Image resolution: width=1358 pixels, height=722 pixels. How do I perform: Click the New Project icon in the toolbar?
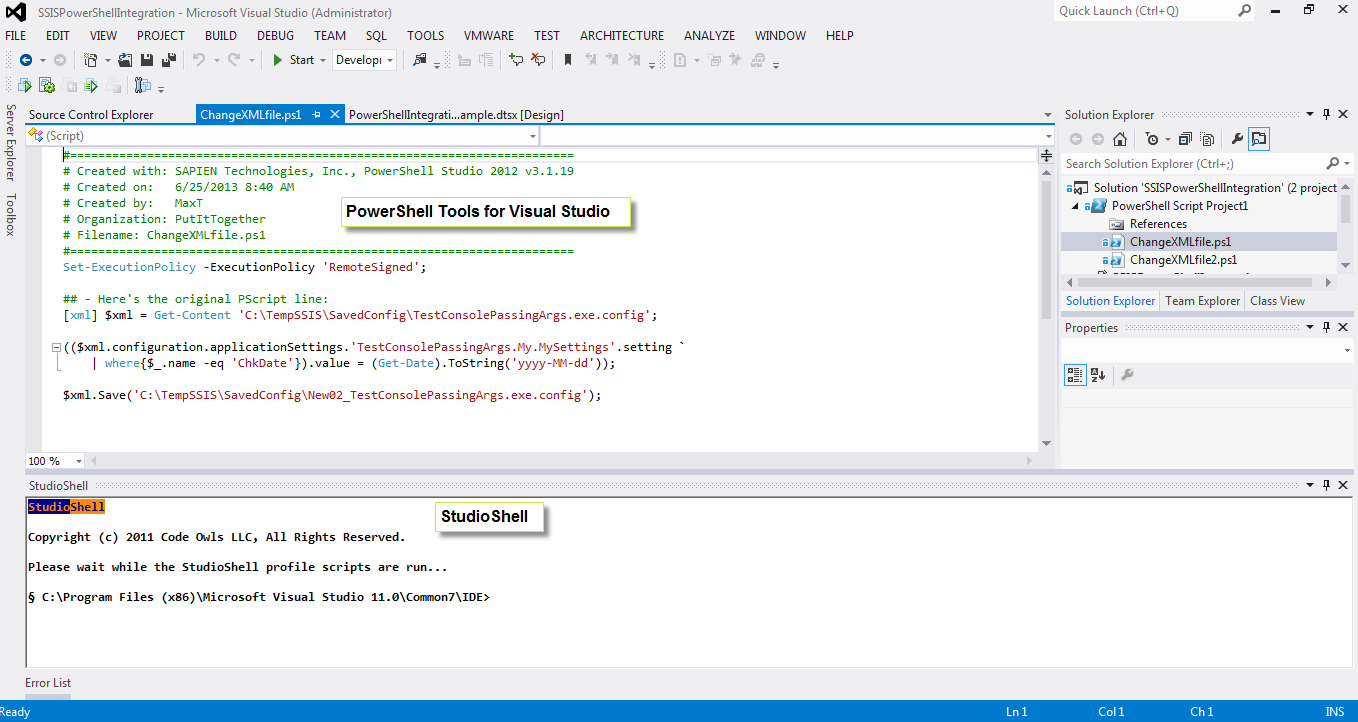pyautogui.click(x=90, y=60)
